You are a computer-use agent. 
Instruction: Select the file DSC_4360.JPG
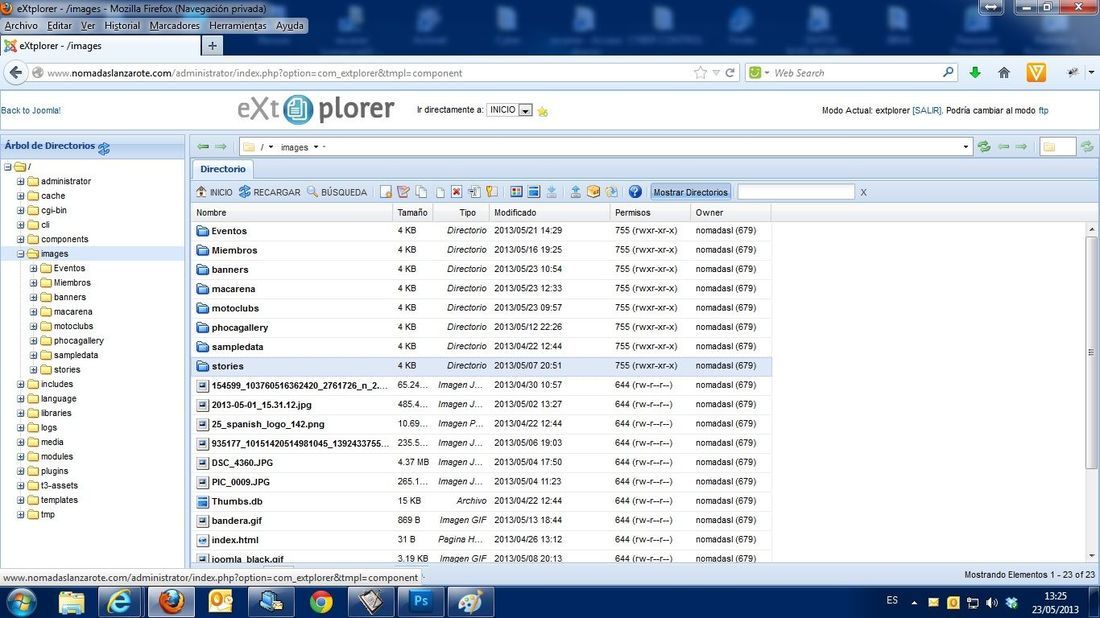242,463
